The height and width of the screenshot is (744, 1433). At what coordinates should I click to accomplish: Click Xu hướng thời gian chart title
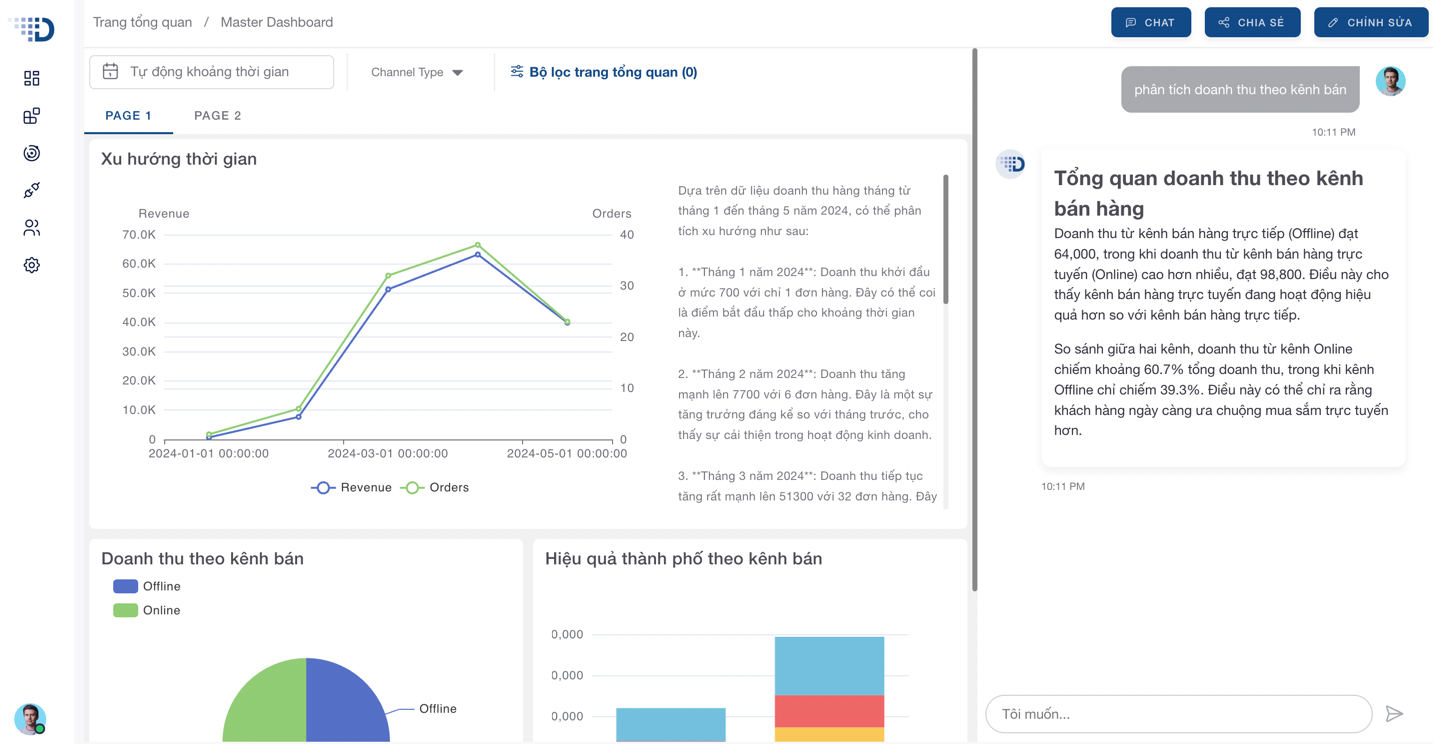pos(179,159)
